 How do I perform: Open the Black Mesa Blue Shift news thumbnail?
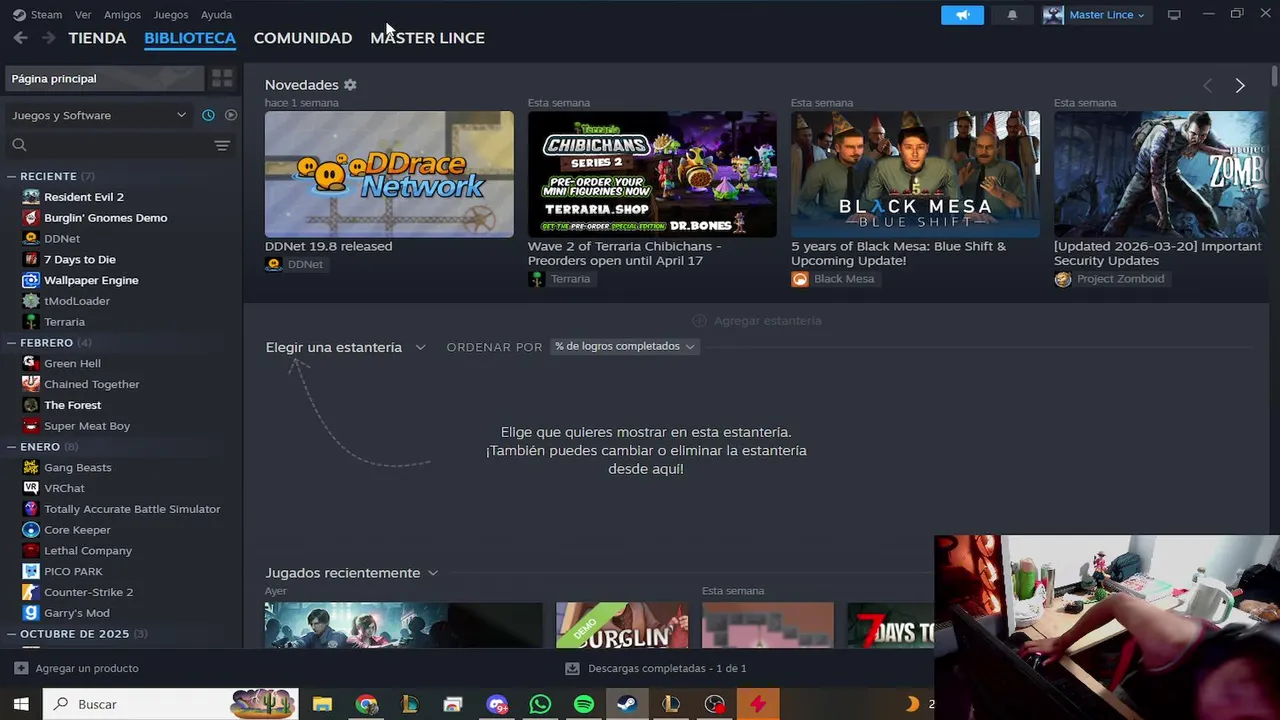[x=915, y=174]
